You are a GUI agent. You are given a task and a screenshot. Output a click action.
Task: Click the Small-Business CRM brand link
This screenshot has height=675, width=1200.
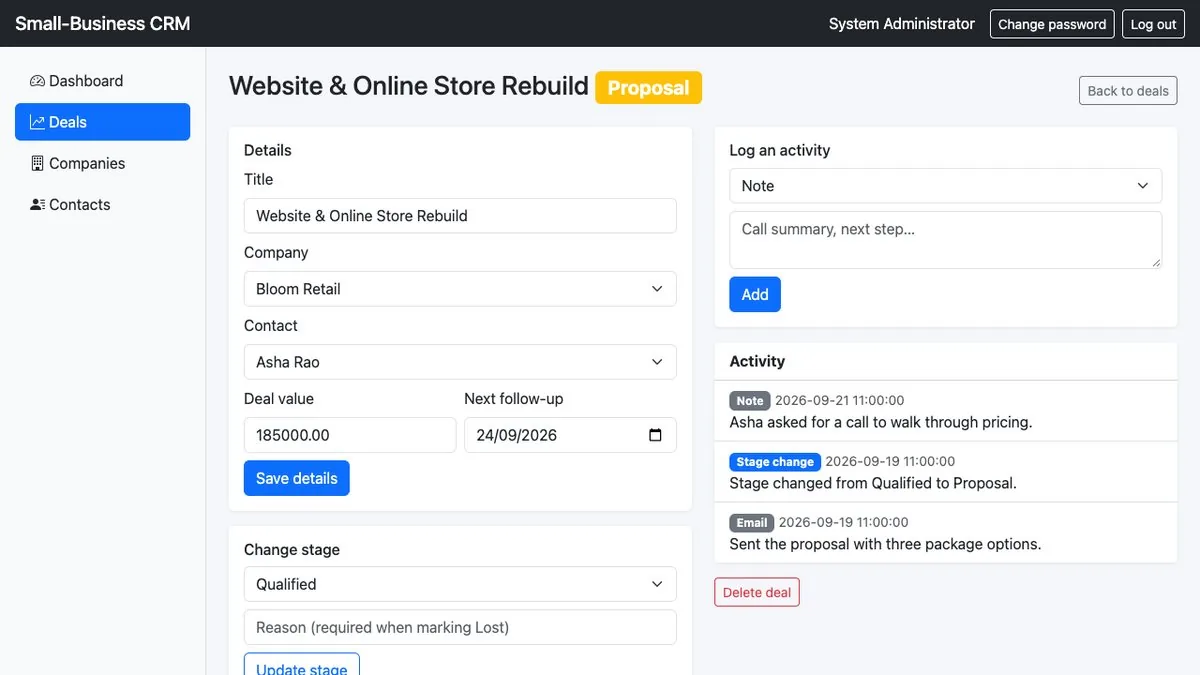pyautogui.click(x=103, y=23)
